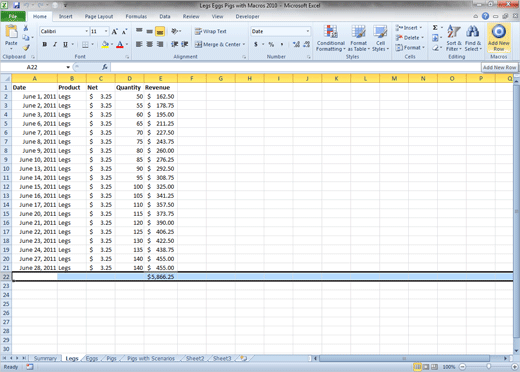Click the Font Color letter A

(120, 44)
